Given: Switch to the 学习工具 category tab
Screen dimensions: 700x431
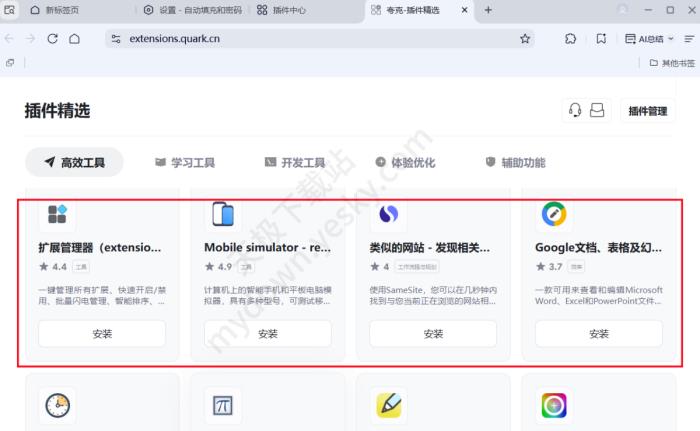Looking at the screenshot, I should point(185,162).
